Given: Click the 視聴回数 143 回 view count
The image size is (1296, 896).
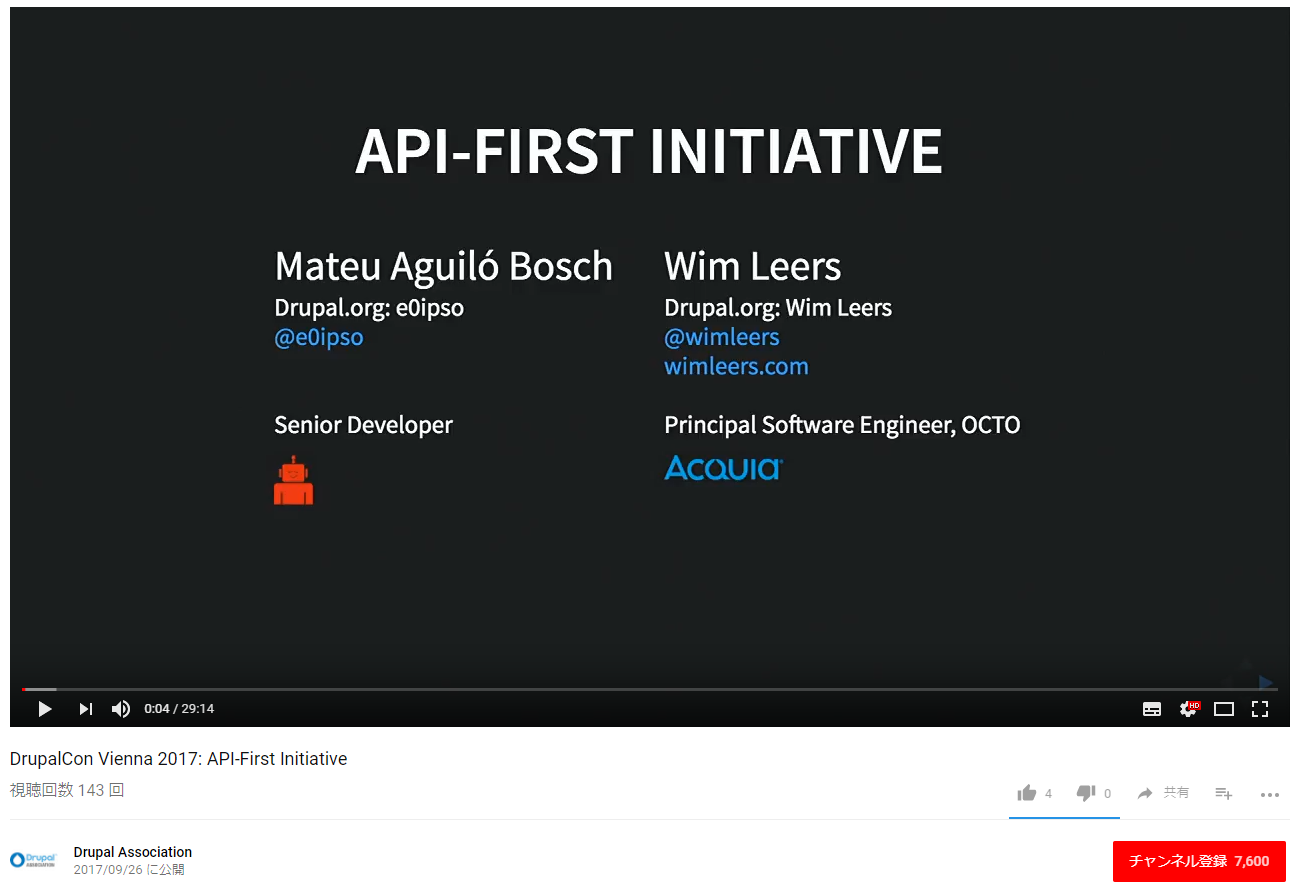Looking at the screenshot, I should pos(67,790).
